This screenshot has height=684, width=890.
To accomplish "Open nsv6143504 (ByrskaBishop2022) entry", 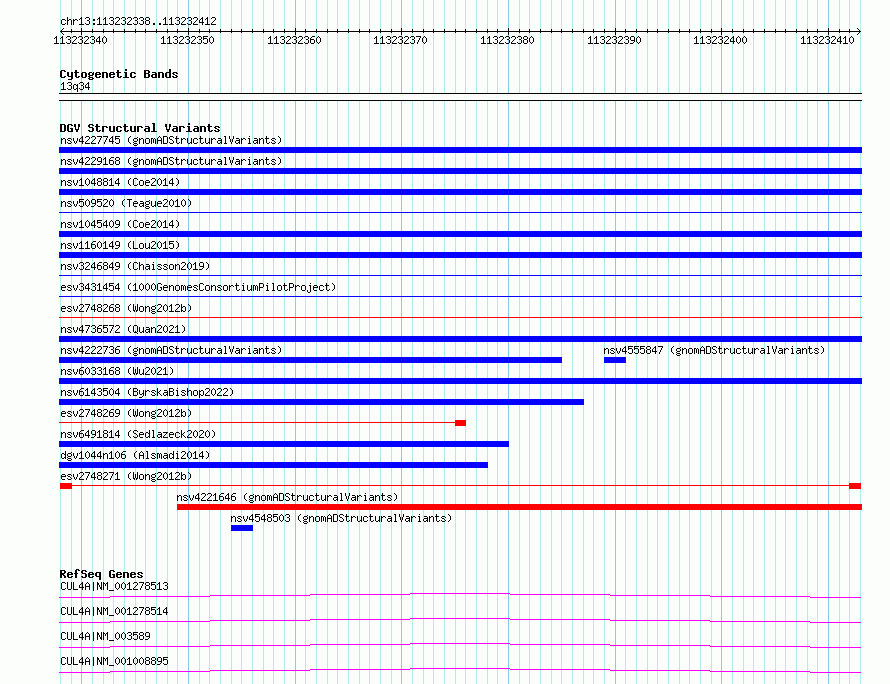I will (147, 392).
